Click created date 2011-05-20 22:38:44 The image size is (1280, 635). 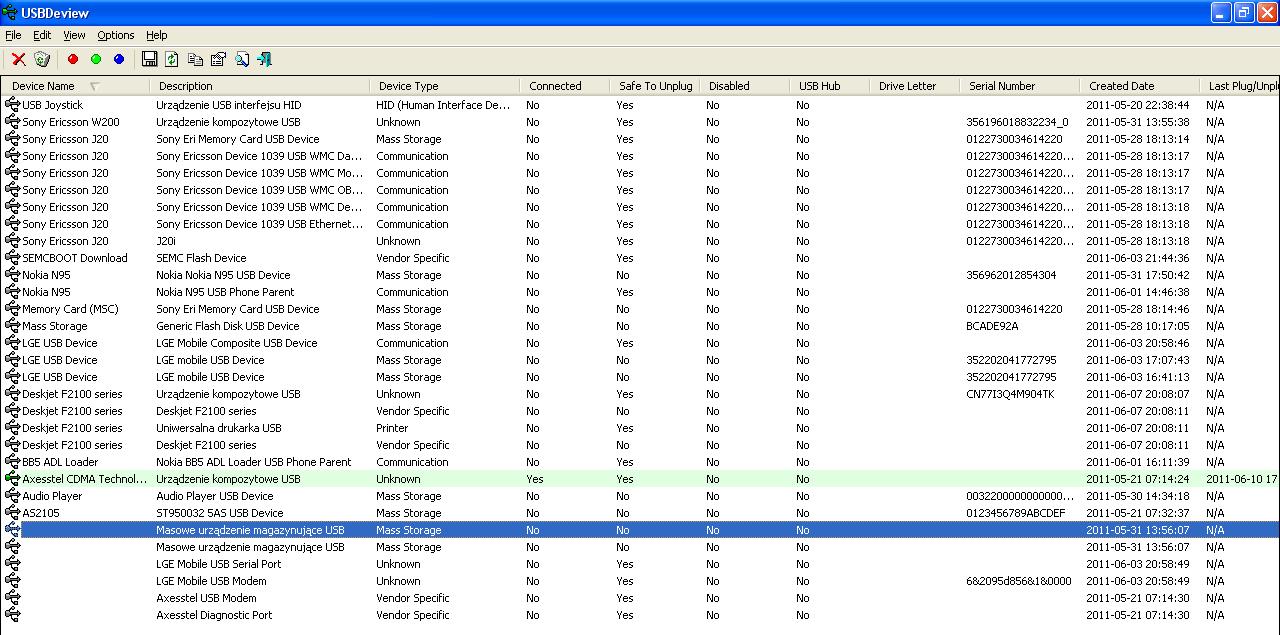click(1138, 105)
